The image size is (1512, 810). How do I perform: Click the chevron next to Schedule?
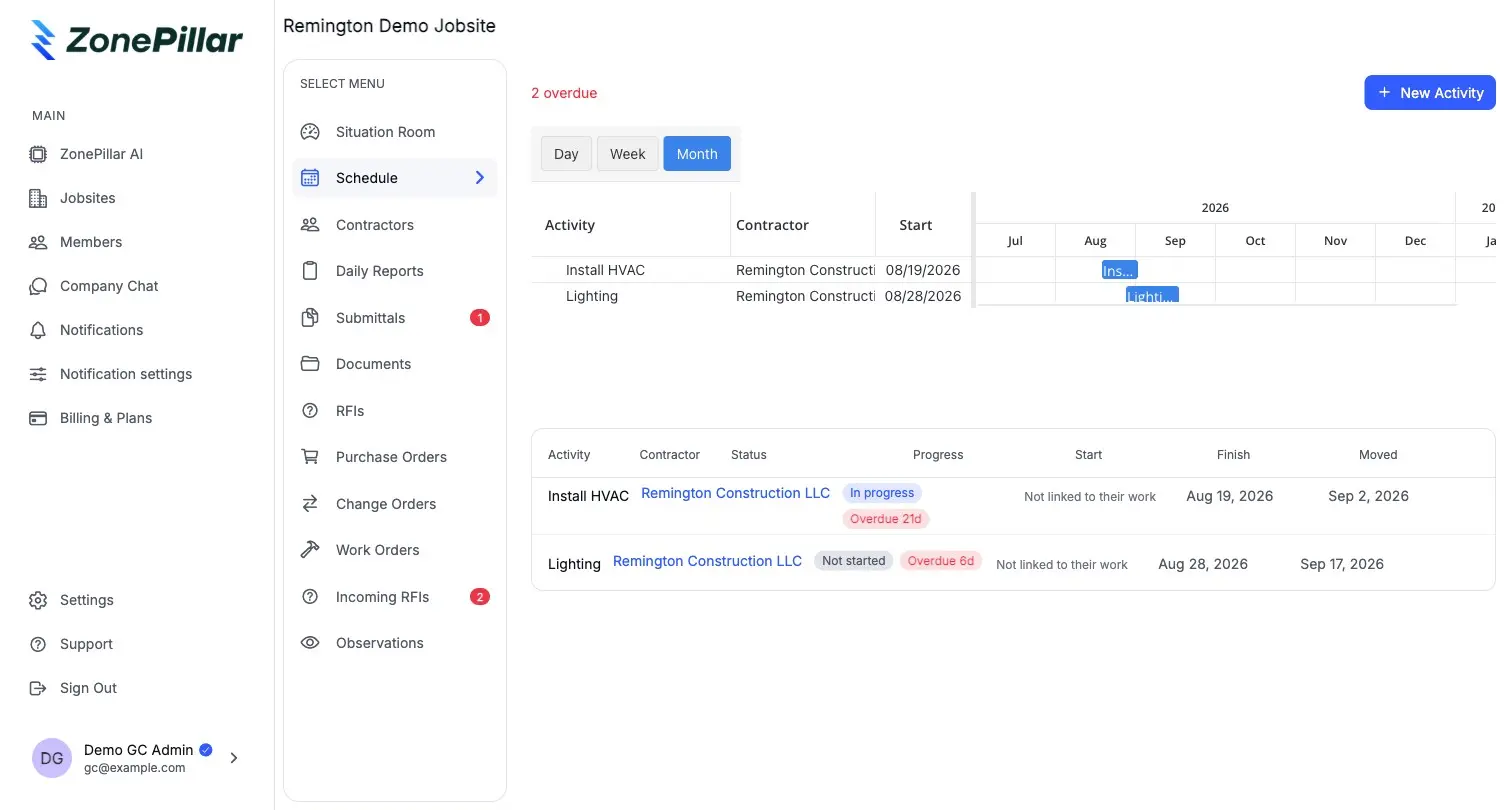point(480,178)
